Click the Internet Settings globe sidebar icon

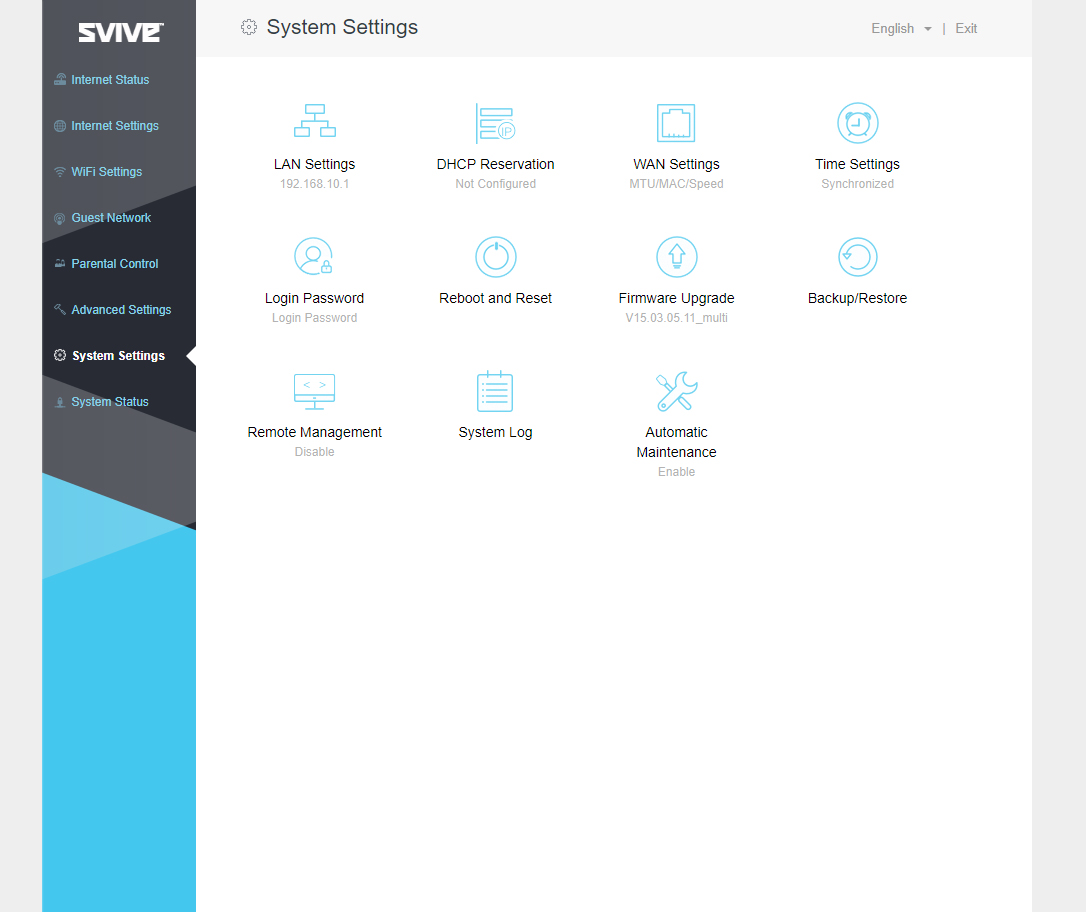[60, 125]
